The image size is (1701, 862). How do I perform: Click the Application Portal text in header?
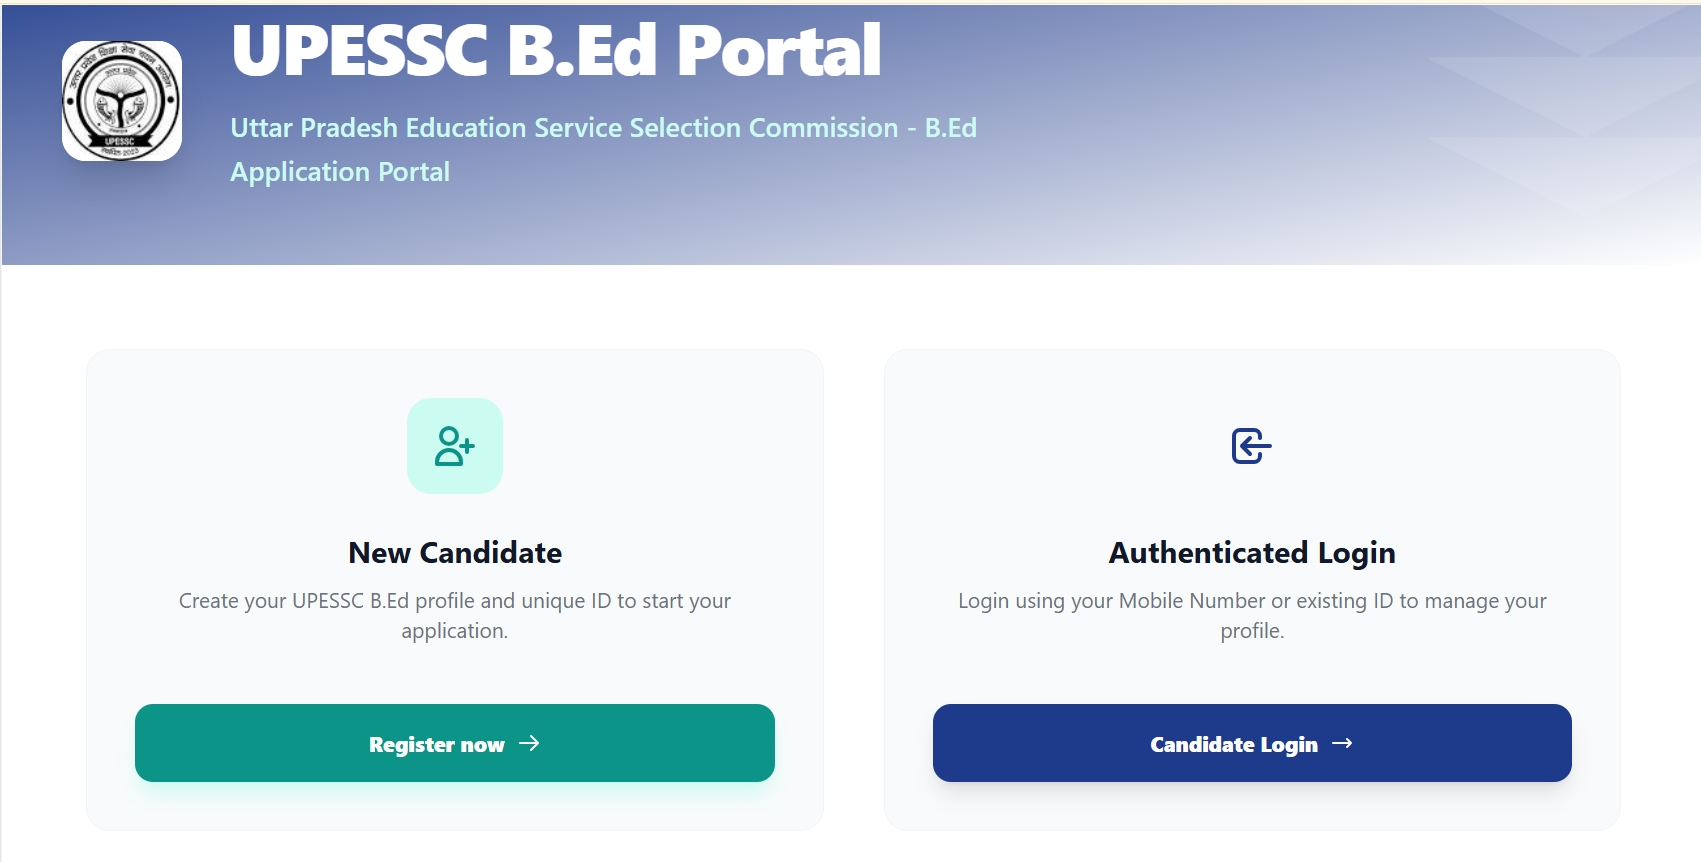pyautogui.click(x=340, y=171)
